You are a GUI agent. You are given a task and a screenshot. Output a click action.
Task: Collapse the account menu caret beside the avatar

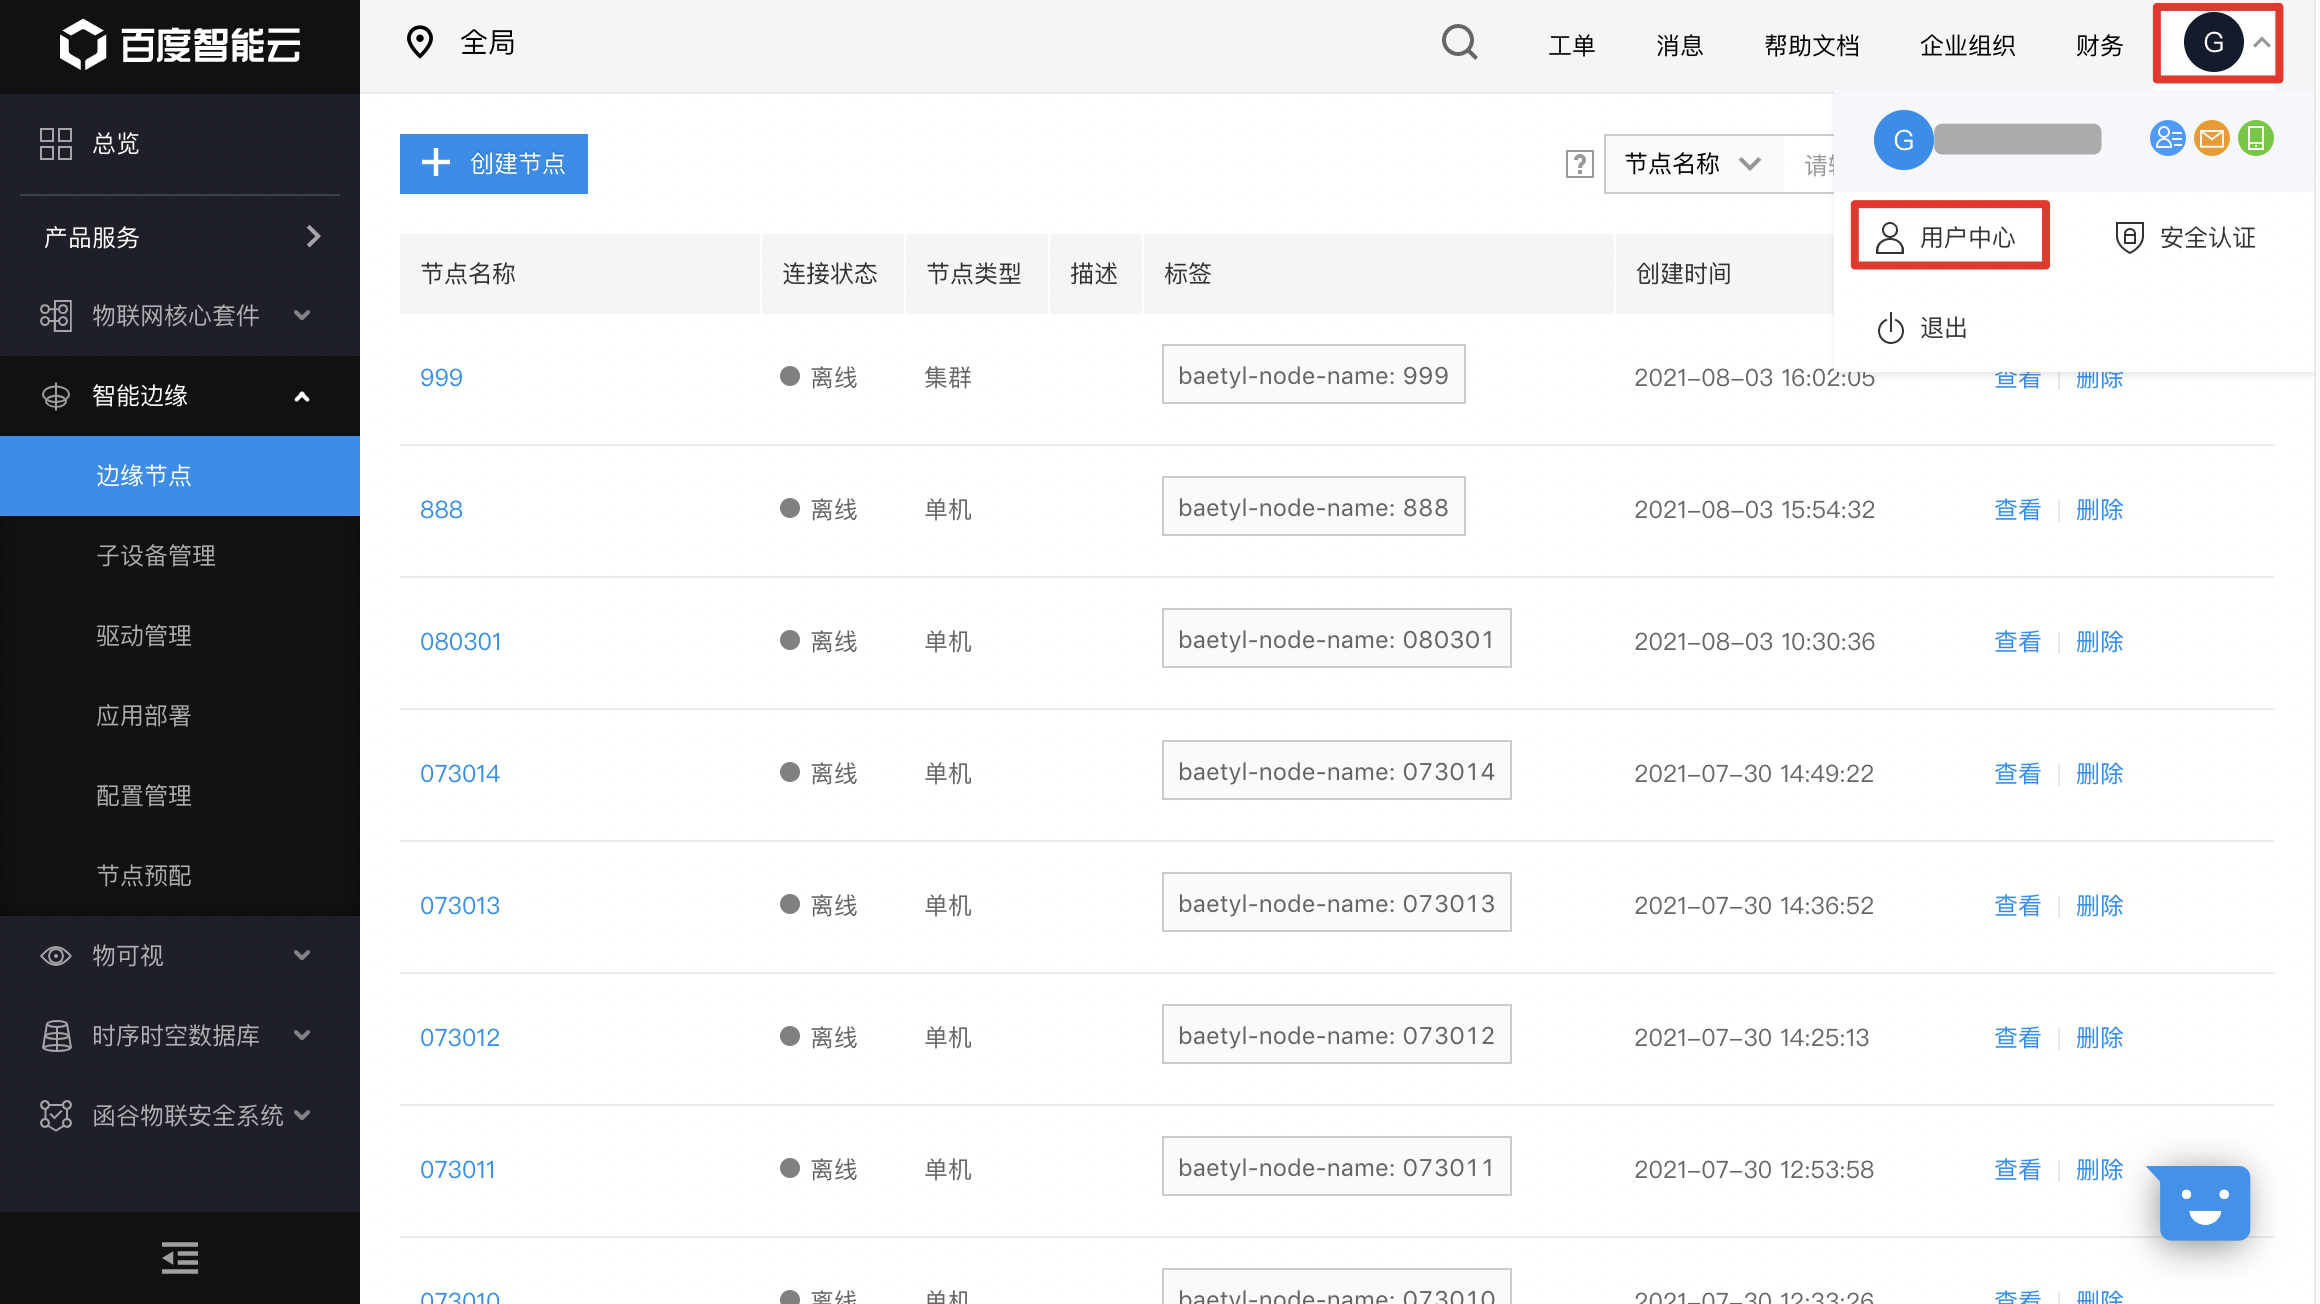point(2262,43)
